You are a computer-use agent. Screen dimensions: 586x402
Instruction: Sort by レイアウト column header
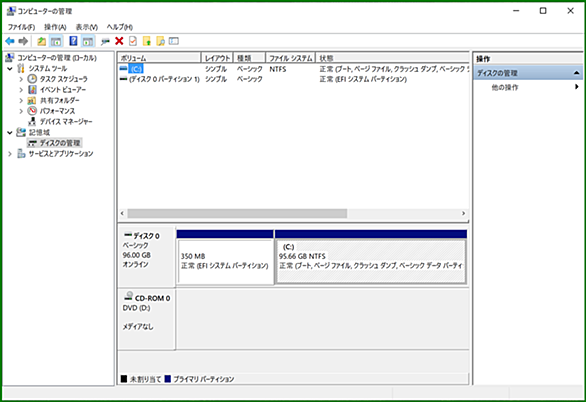(x=217, y=58)
